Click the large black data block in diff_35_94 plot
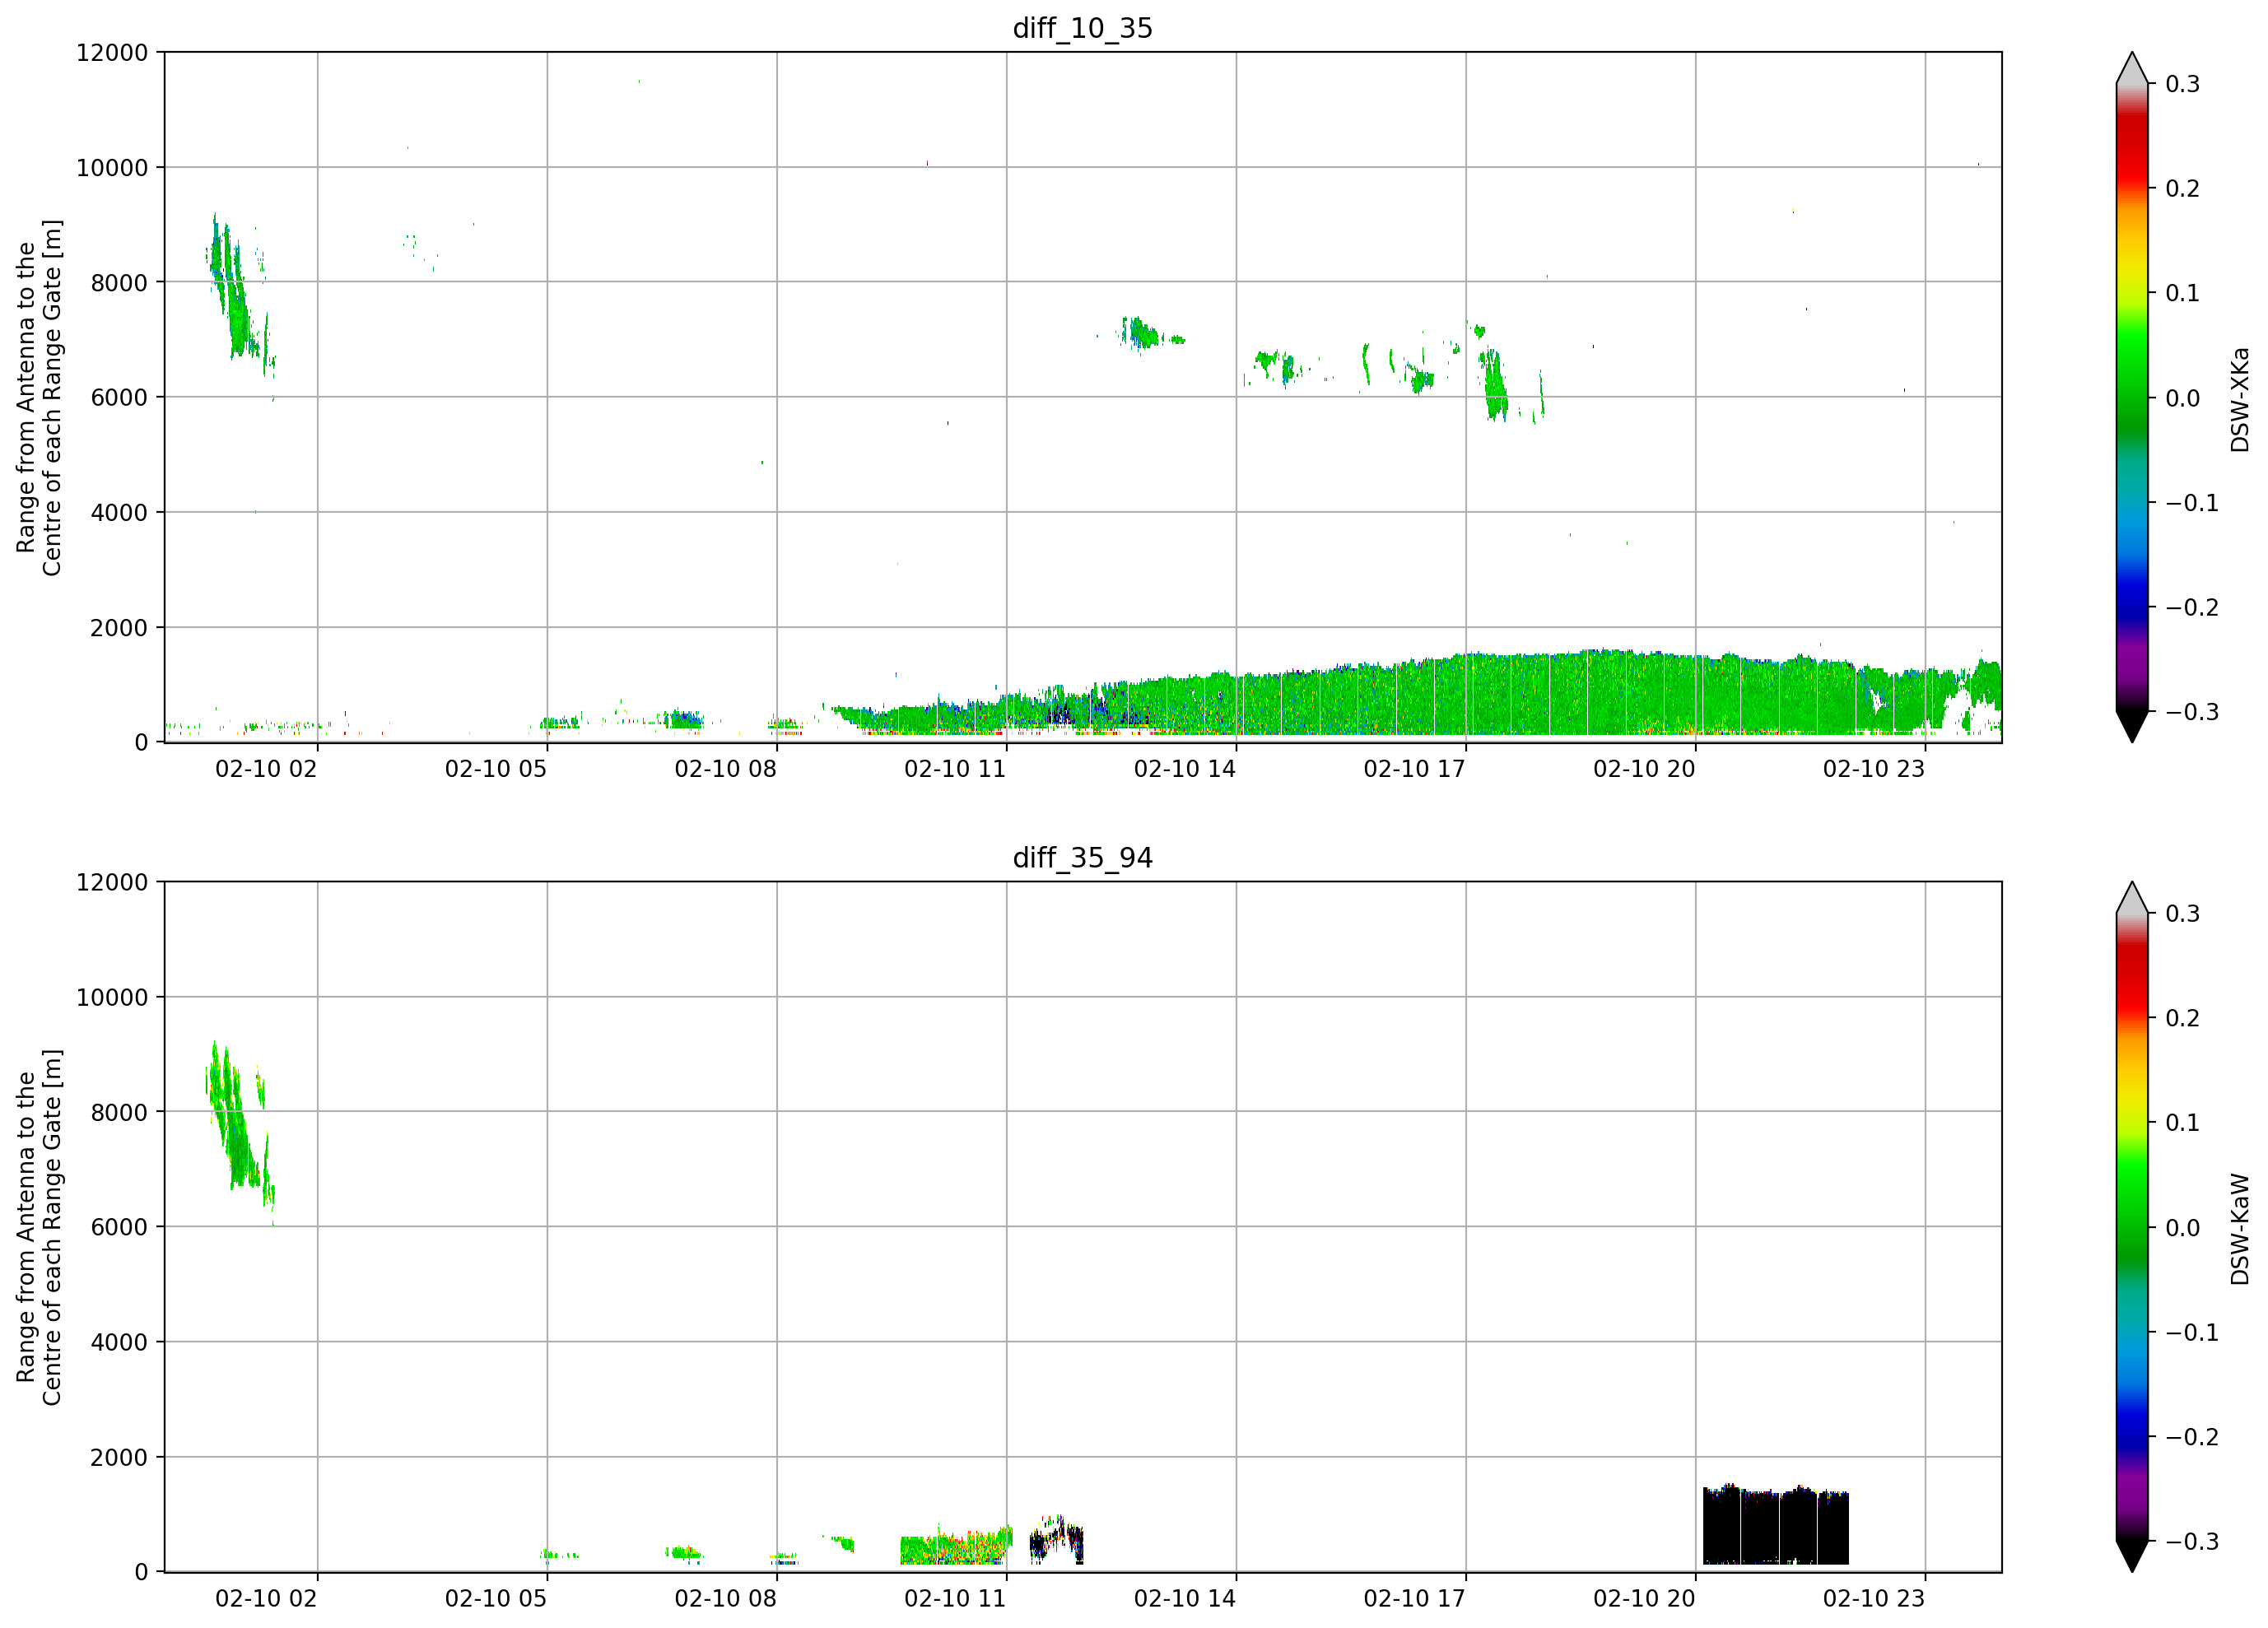Screen dimensions: 2268x1628 1776,1525
